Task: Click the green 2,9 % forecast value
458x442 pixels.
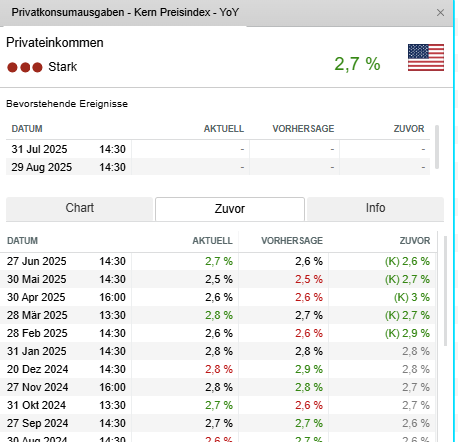Action: click(x=309, y=369)
